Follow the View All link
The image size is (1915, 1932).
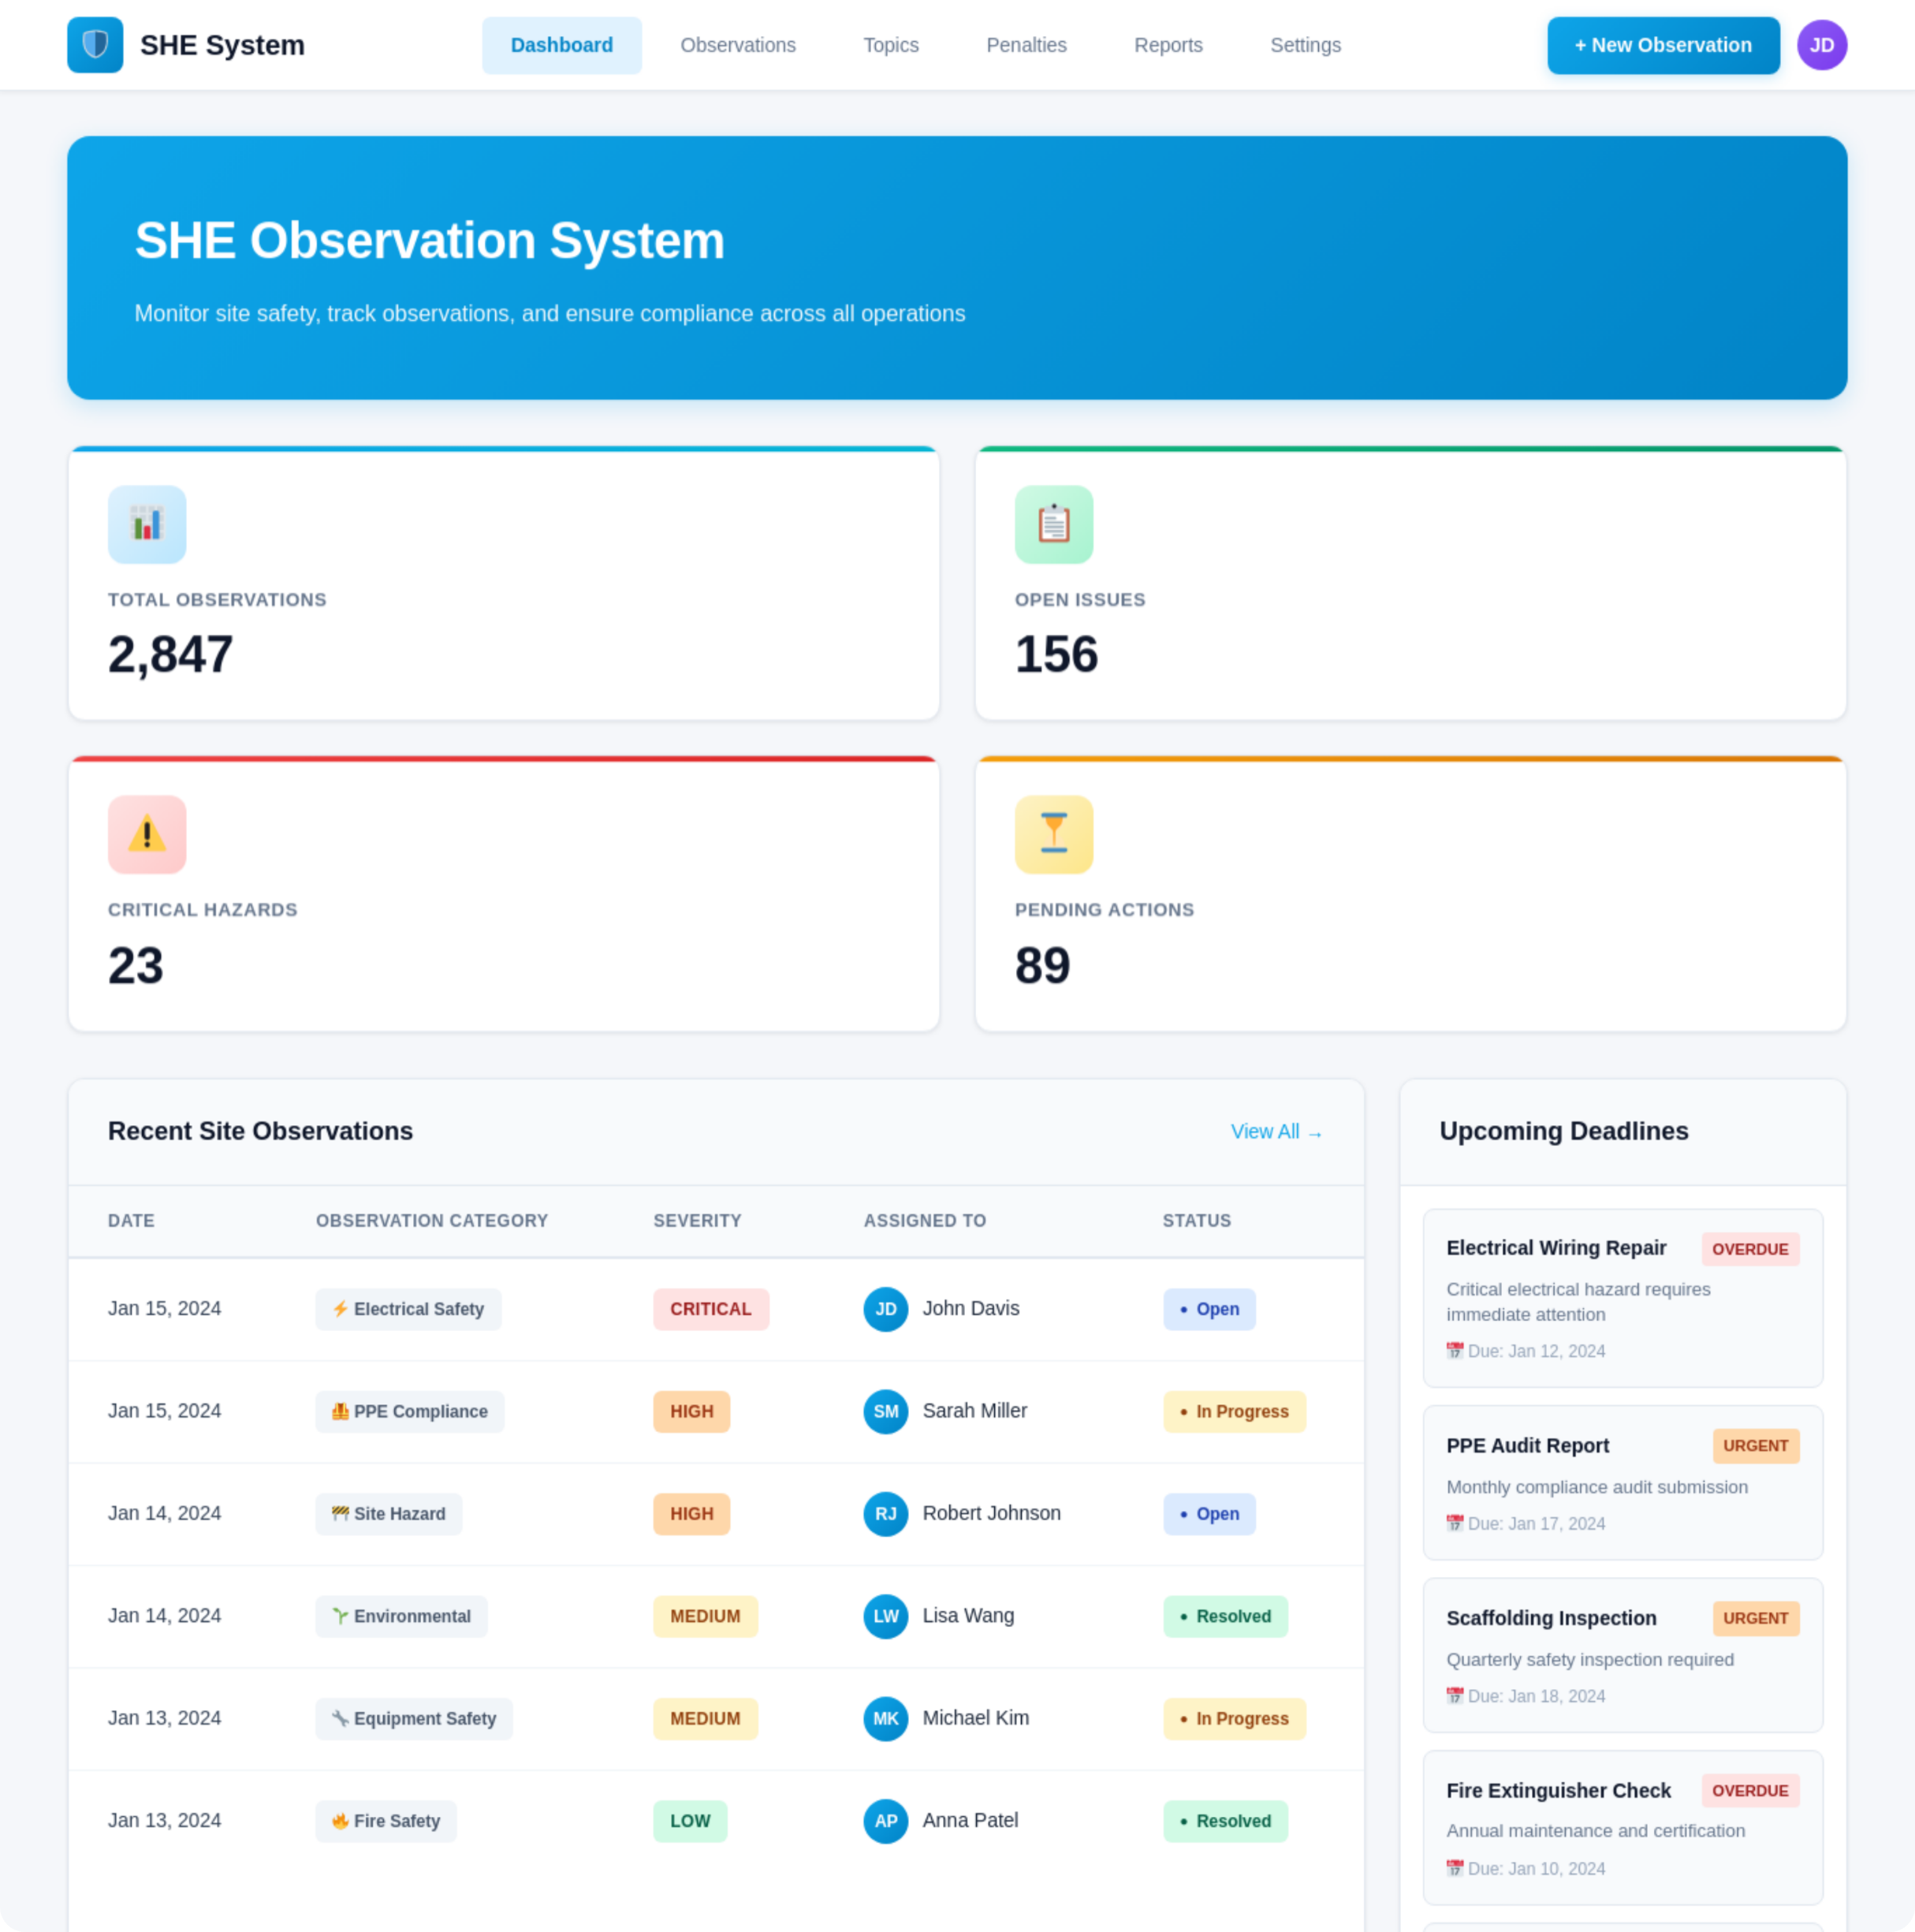click(1276, 1131)
